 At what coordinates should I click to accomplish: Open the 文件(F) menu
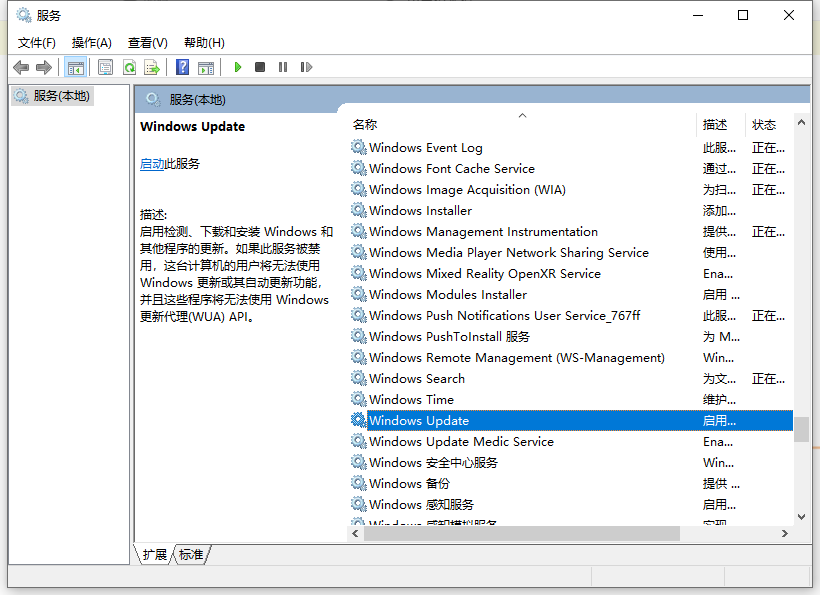(x=37, y=42)
